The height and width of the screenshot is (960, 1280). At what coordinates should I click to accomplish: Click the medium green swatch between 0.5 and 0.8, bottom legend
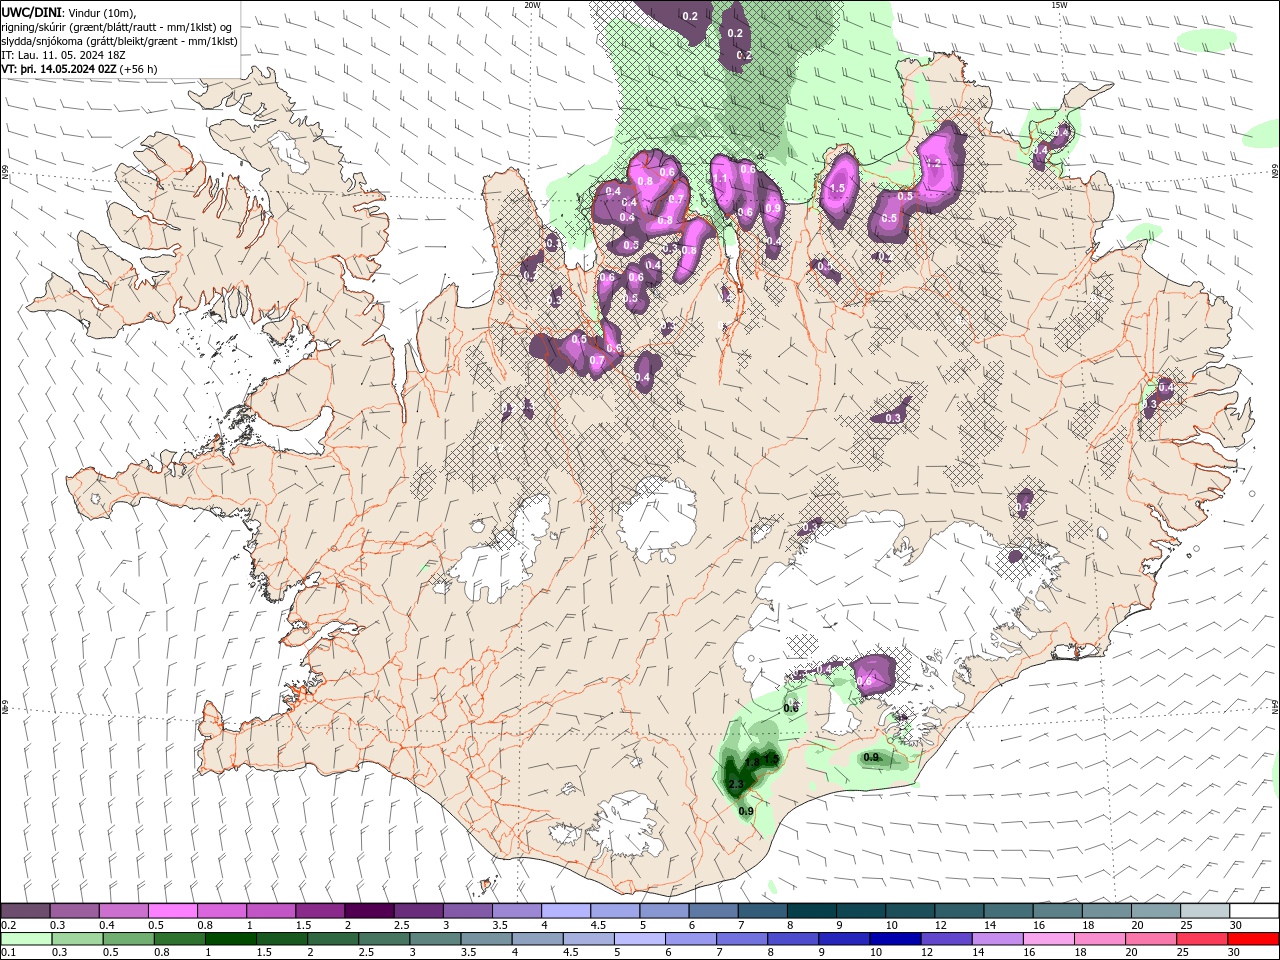click(x=129, y=939)
